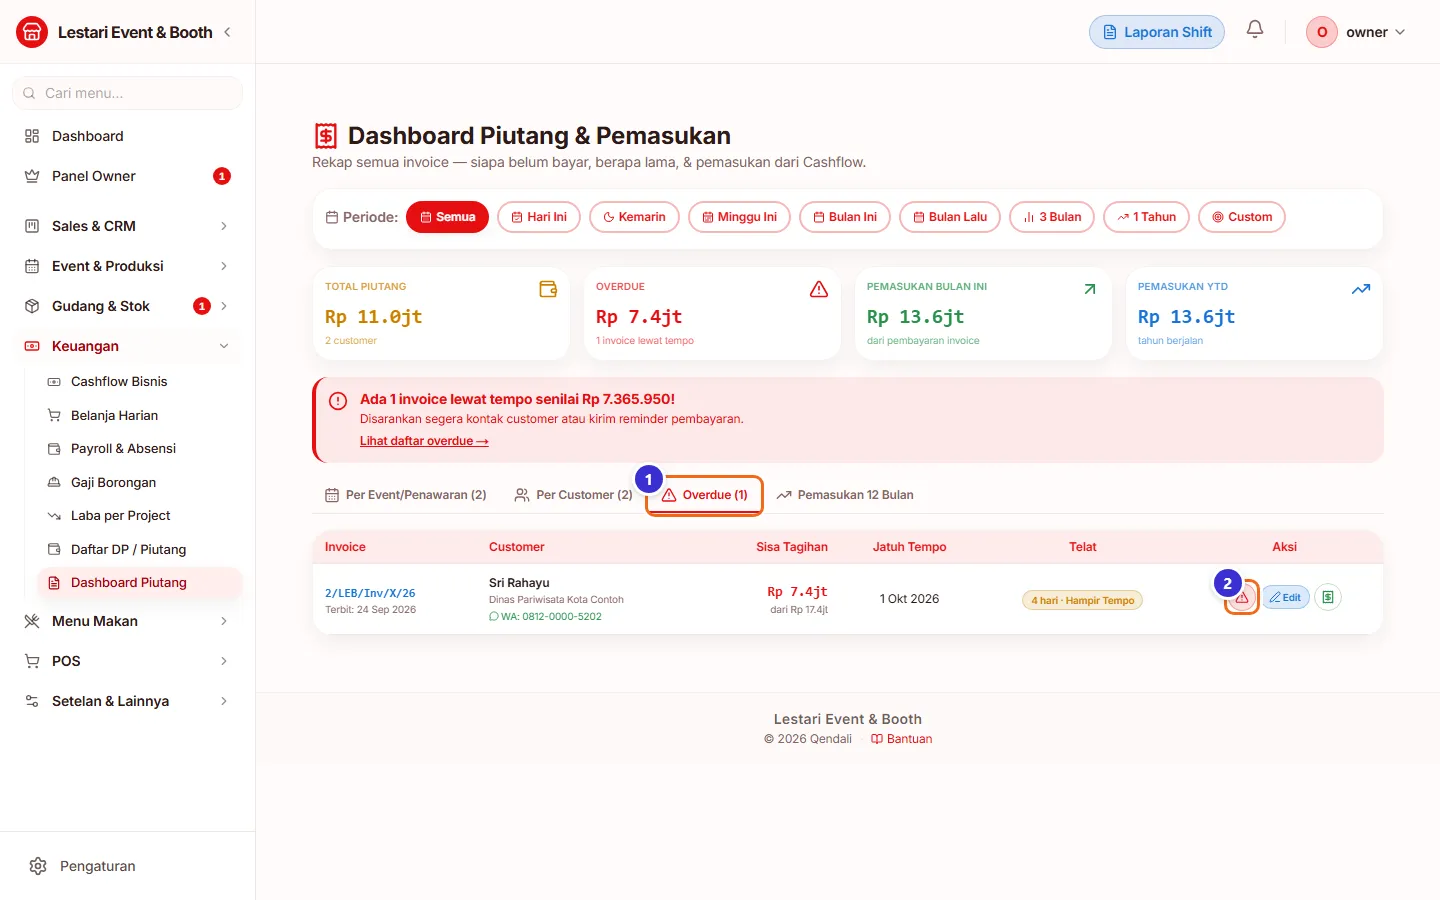The height and width of the screenshot is (900, 1440).
Task: Select the Semua period filter
Action: pos(447,217)
